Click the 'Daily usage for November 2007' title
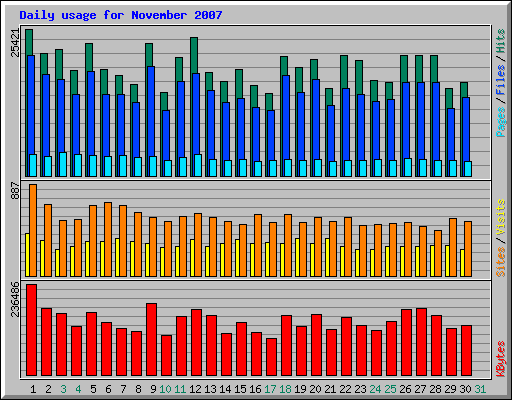Image resolution: width=512 pixels, height=400 pixels. (x=121, y=15)
